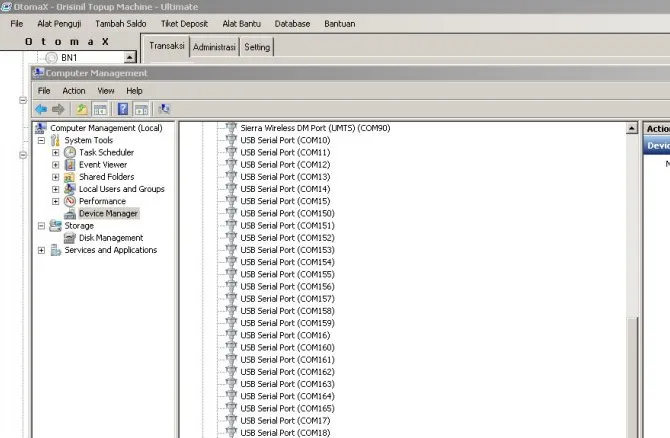Open the Alat Bantu menu
Screen dimensions: 670x438
point(241,24)
